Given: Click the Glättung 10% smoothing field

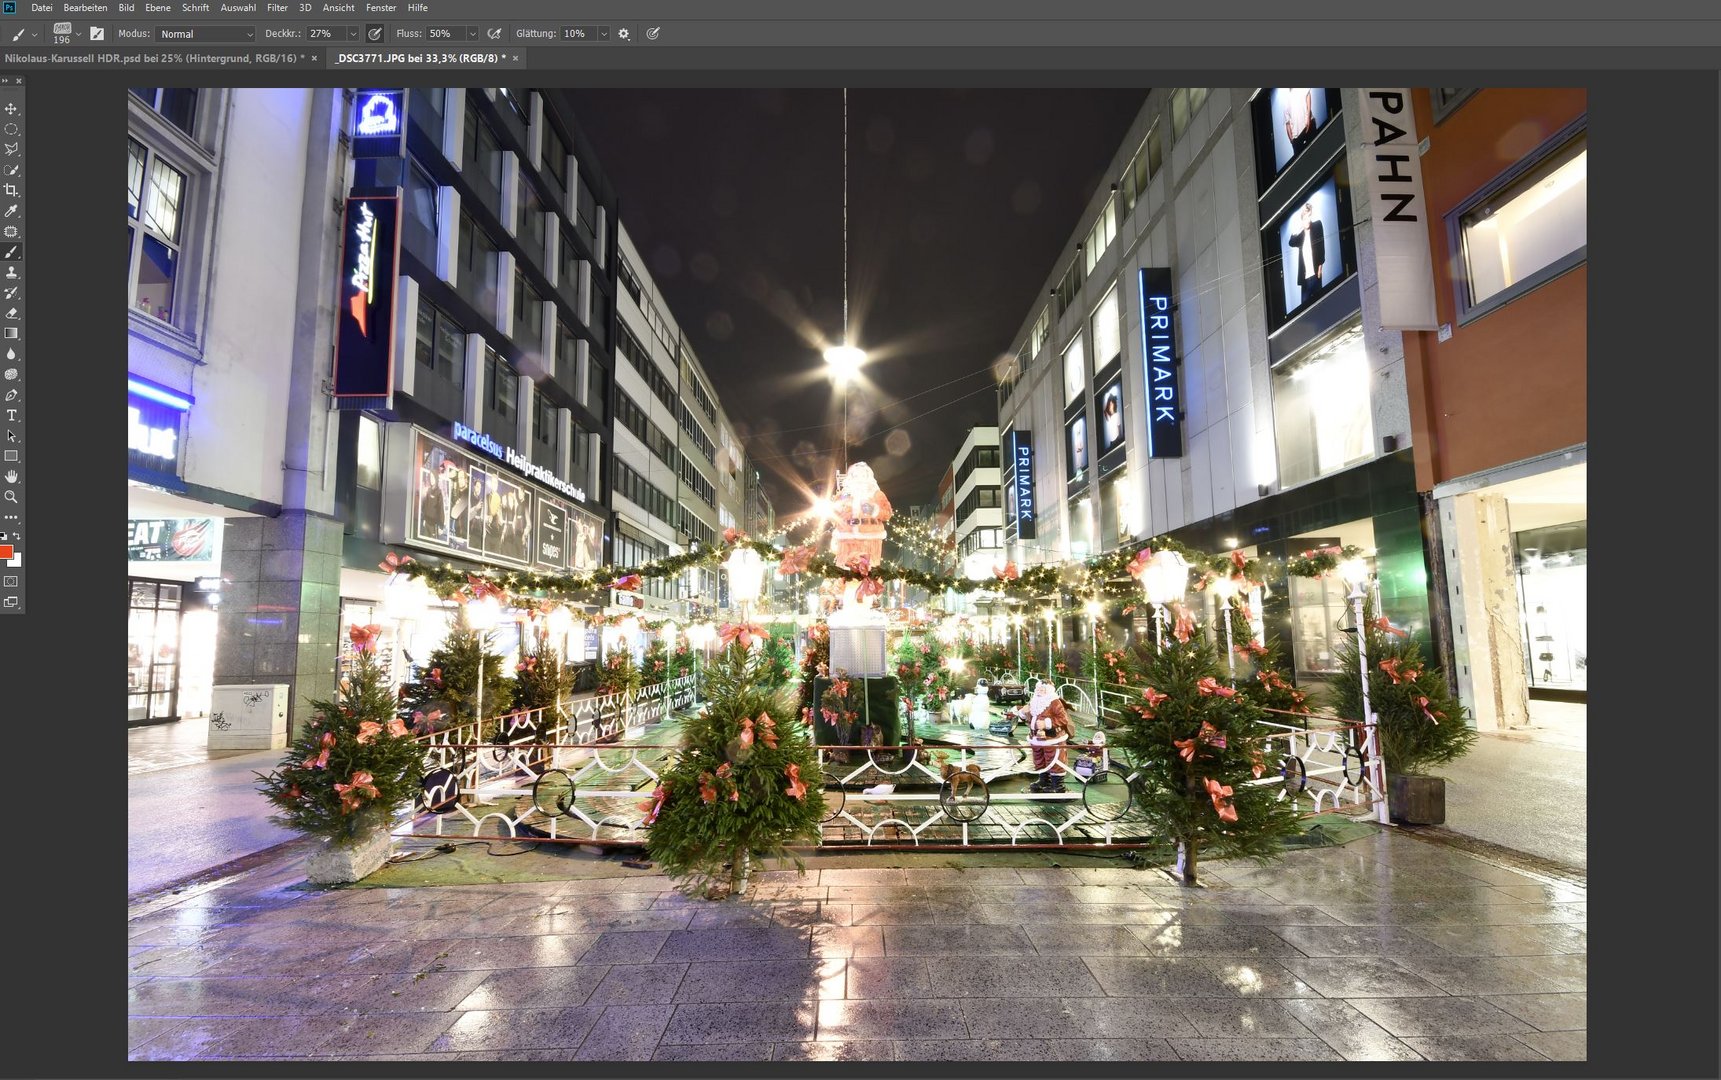Looking at the screenshot, I should (580, 34).
